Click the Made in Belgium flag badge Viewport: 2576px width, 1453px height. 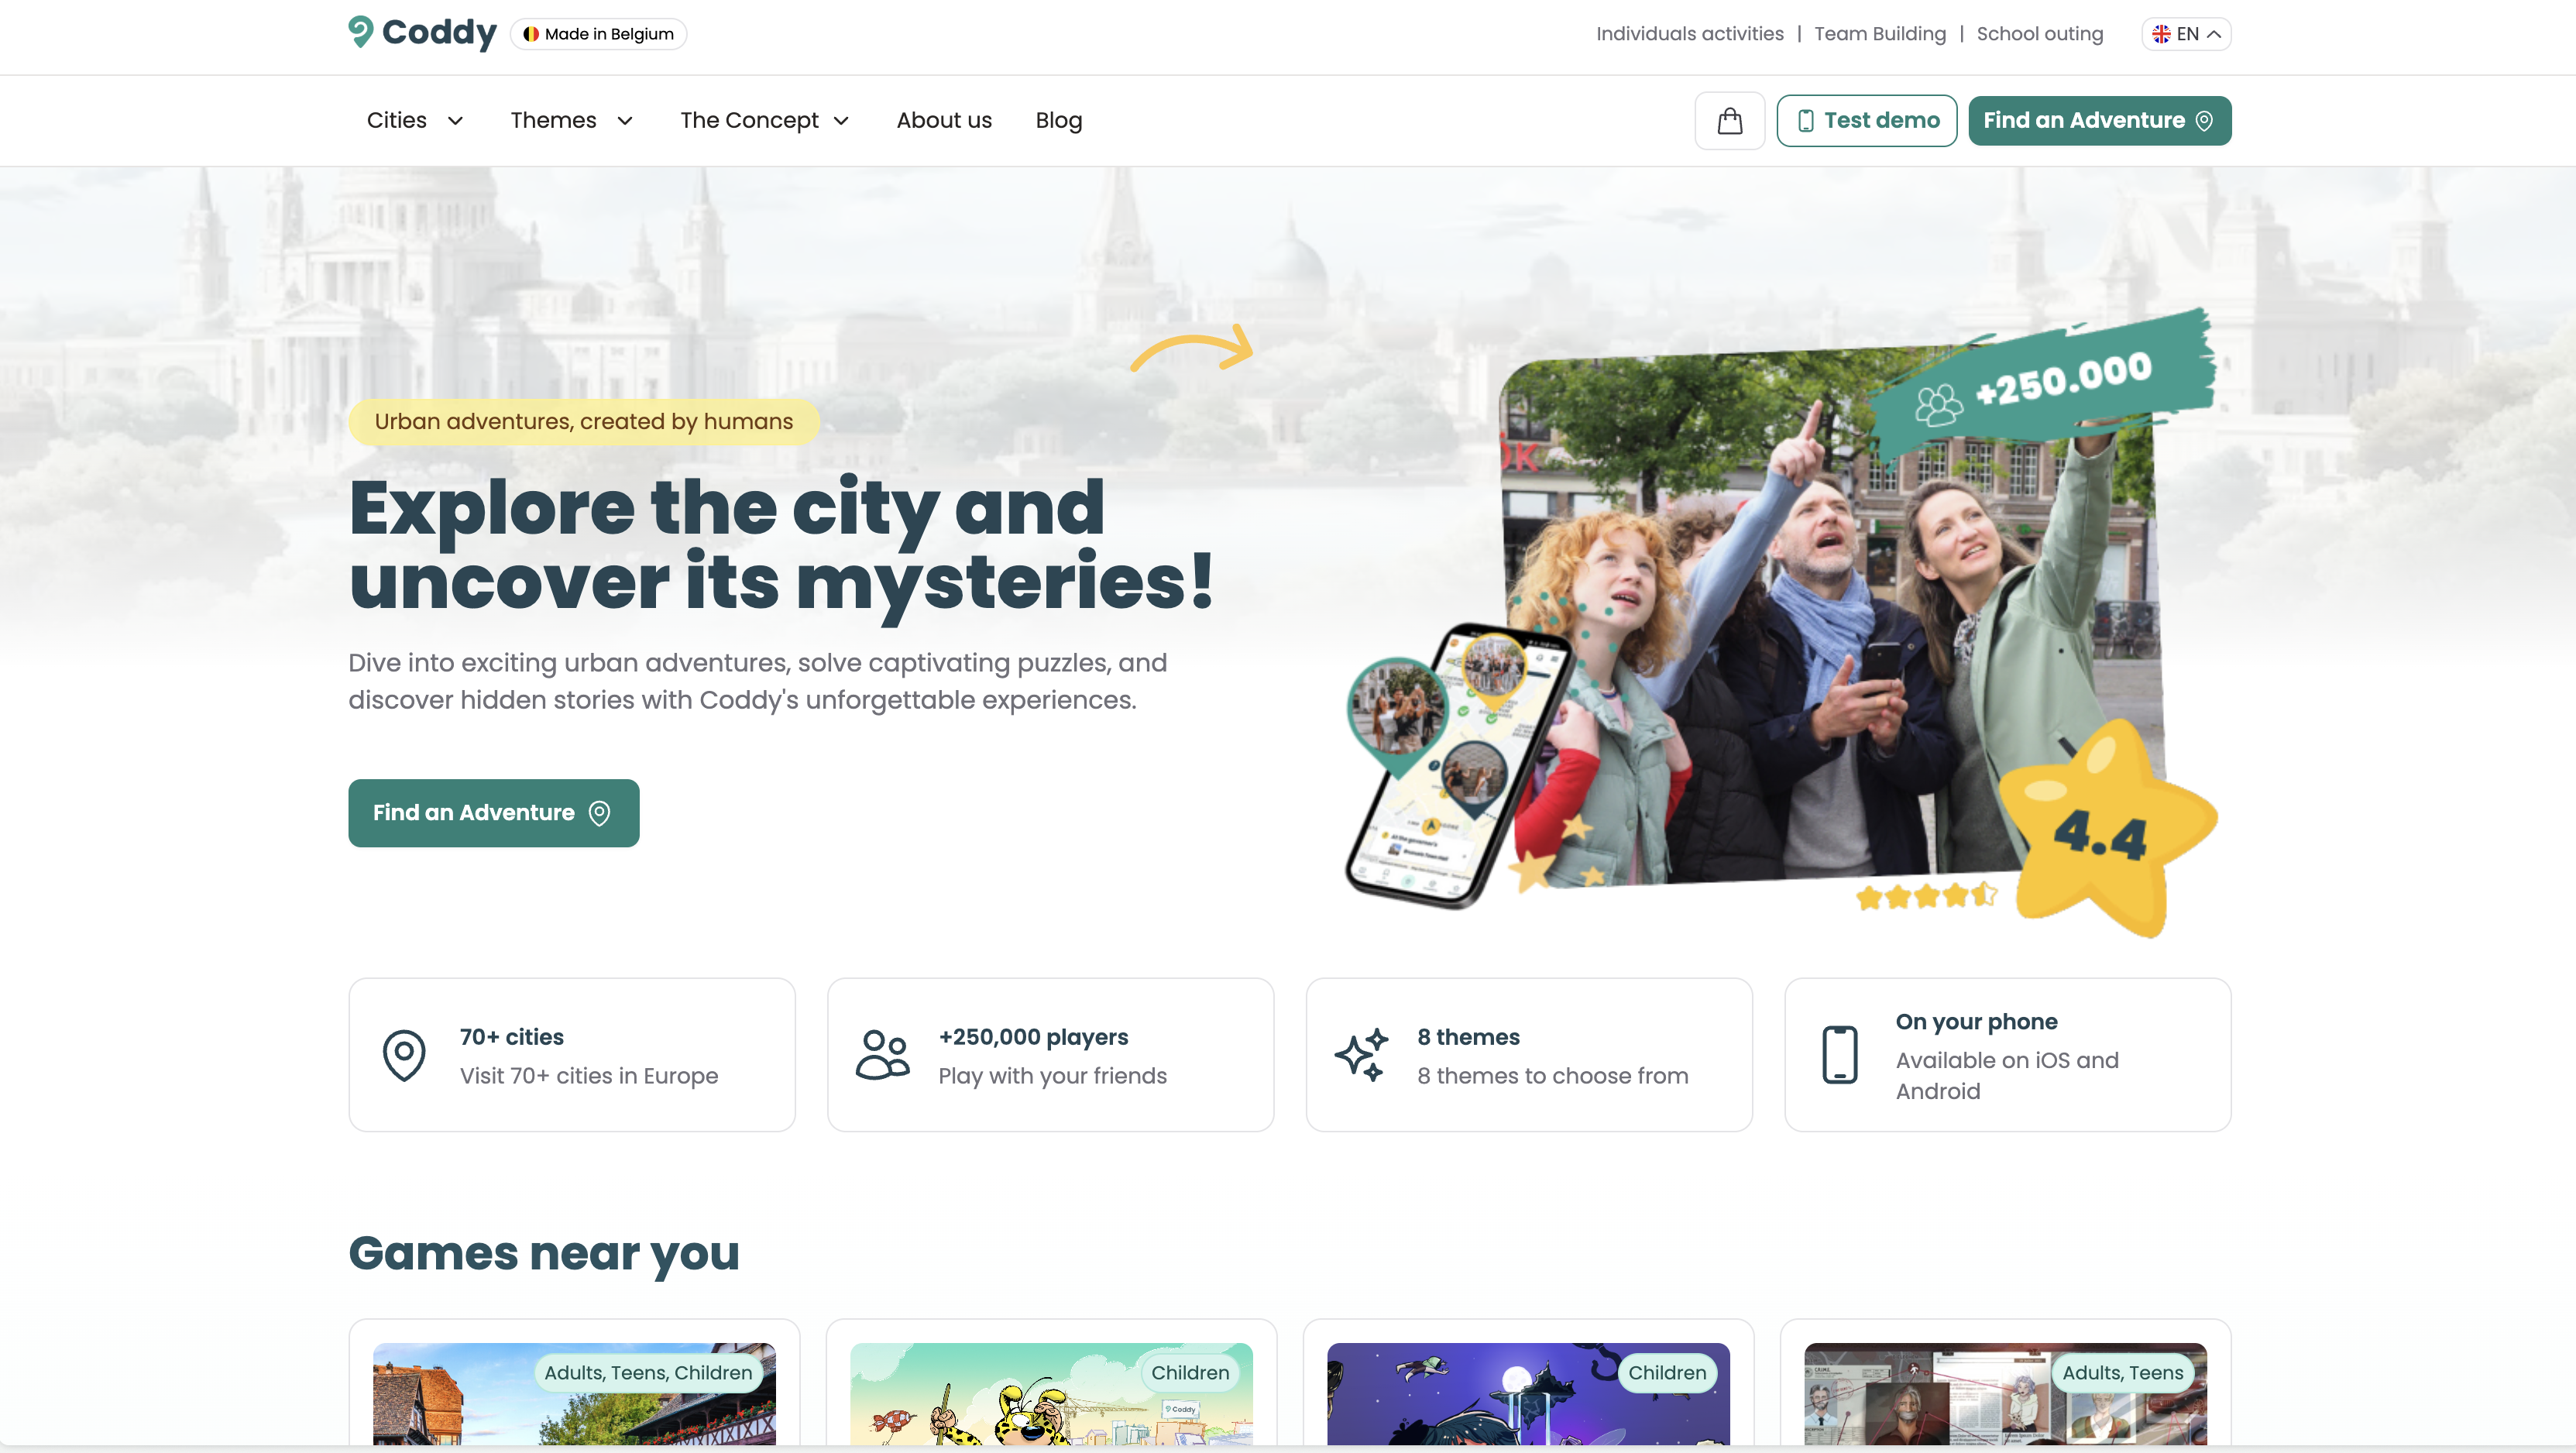point(598,34)
